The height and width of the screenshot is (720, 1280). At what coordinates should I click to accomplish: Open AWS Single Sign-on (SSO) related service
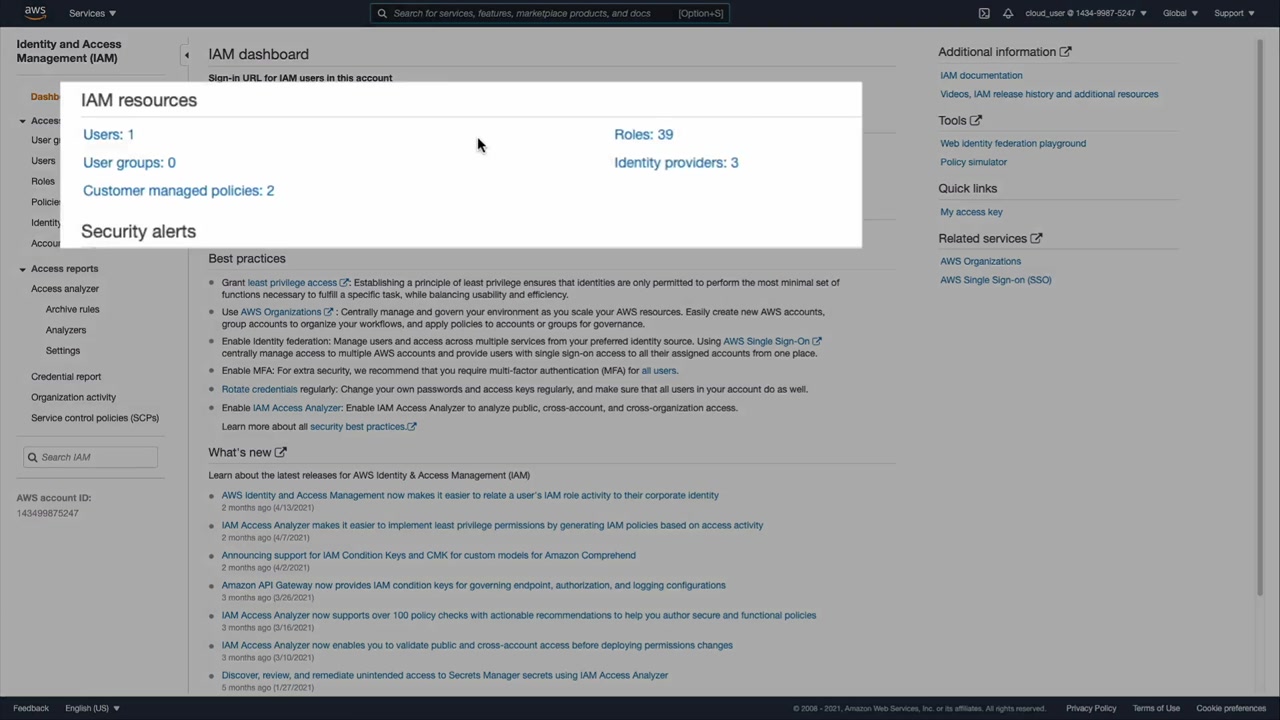coord(995,280)
